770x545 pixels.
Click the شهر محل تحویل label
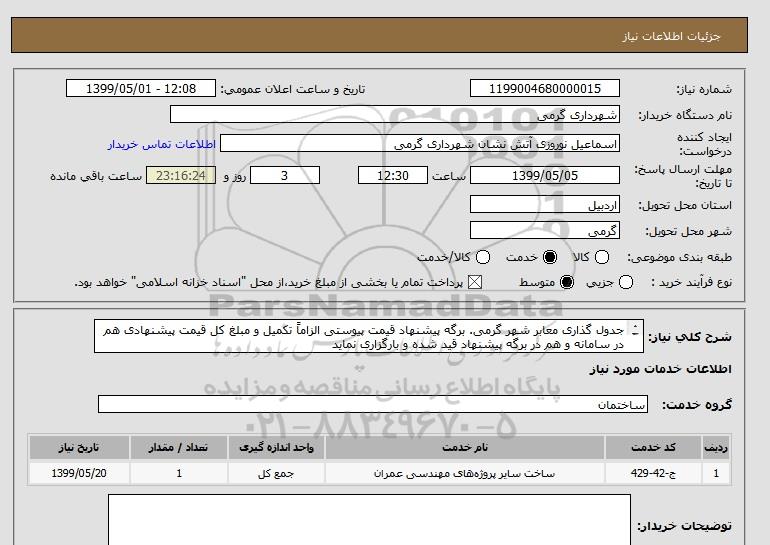688,231
